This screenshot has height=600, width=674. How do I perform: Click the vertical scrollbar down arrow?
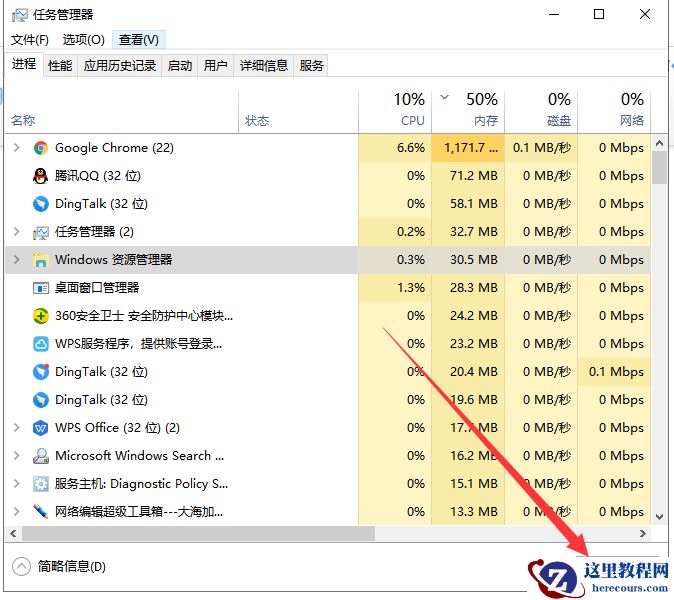659,517
